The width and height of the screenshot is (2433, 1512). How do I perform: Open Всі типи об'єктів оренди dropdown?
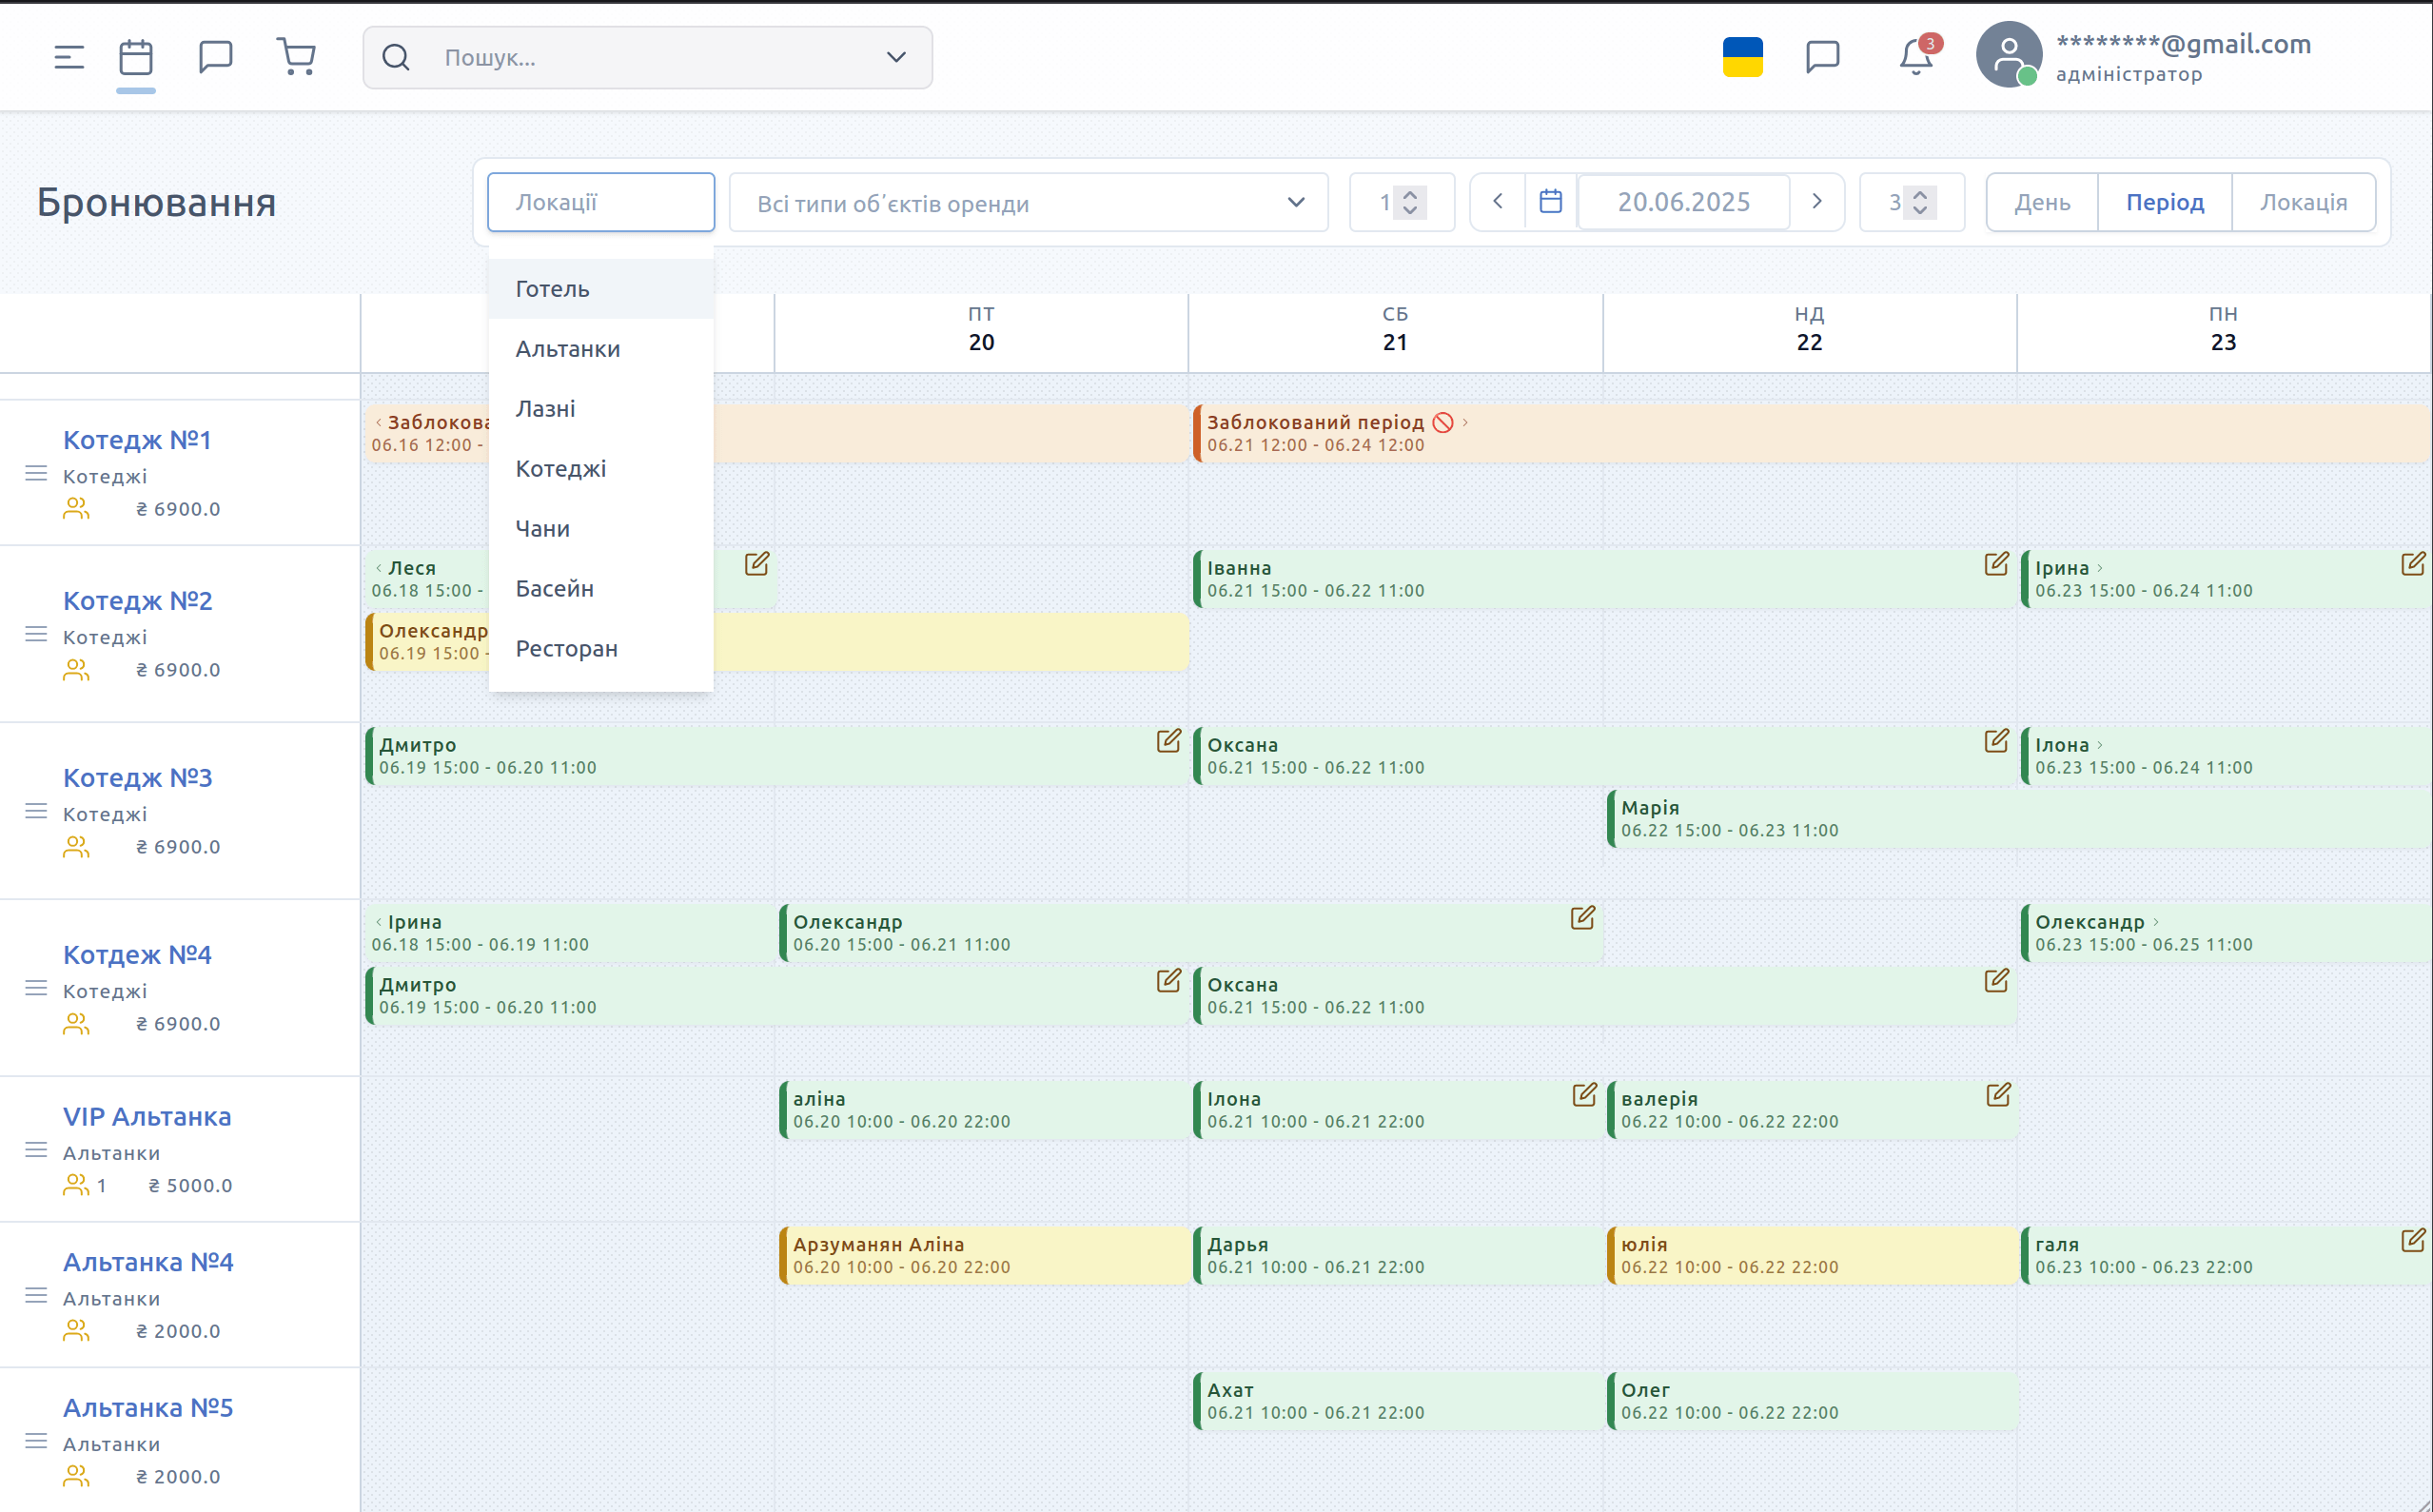(1028, 202)
